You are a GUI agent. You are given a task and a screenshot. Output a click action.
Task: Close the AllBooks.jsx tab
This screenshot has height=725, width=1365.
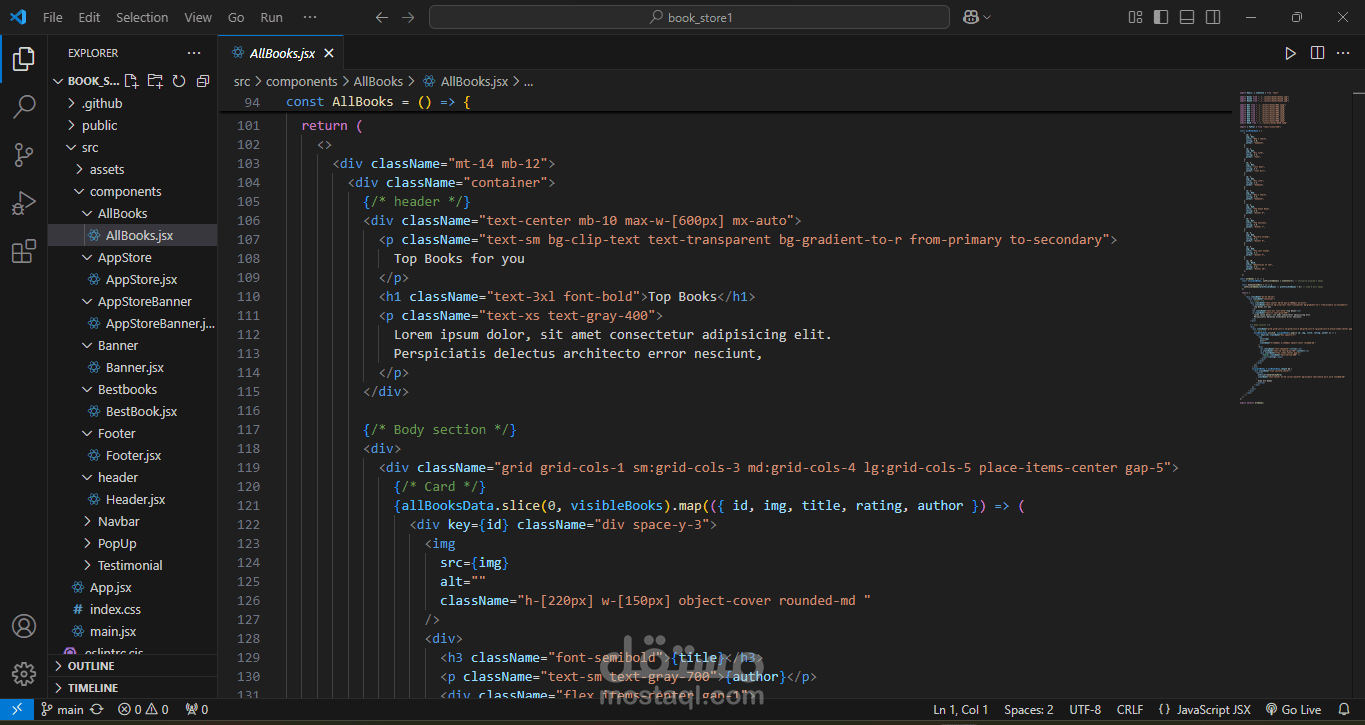click(x=329, y=53)
